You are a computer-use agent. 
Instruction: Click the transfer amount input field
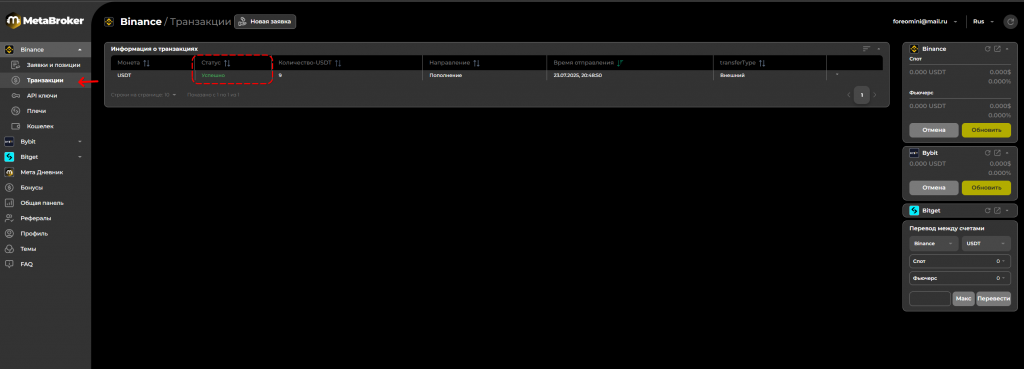929,298
